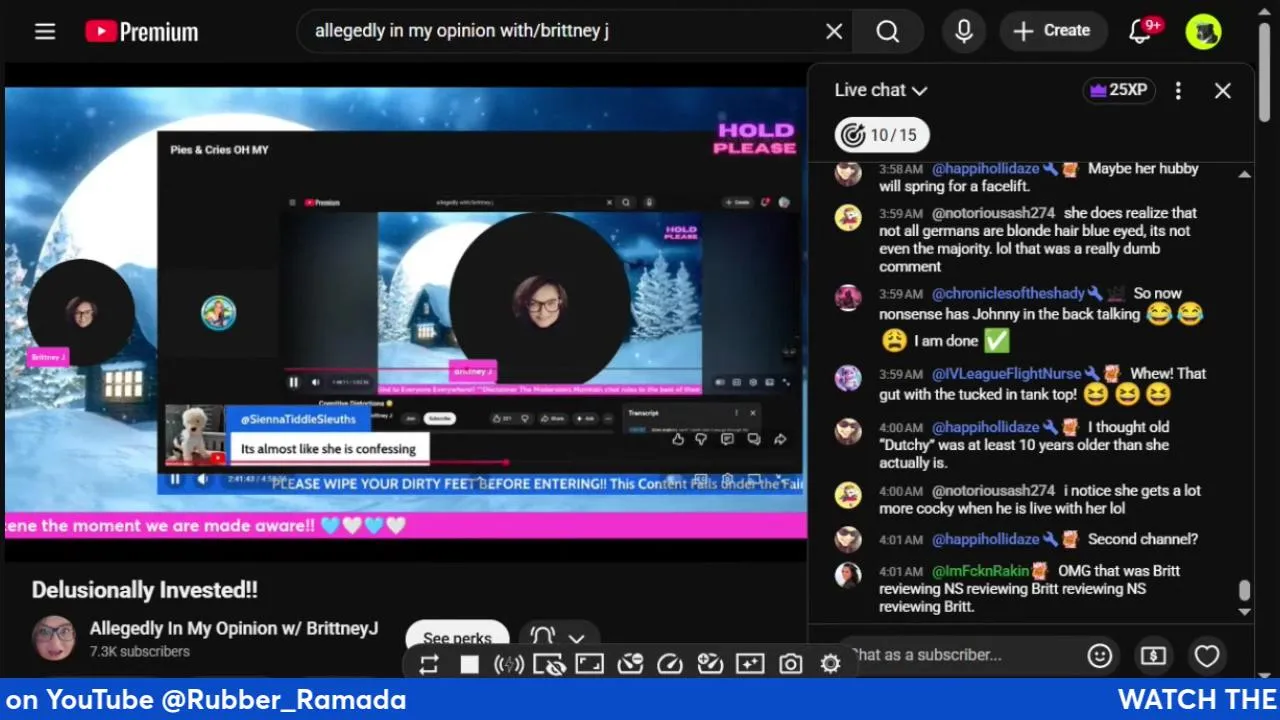
Task: Click the @ImFcknRakin username
Action: (x=980, y=571)
